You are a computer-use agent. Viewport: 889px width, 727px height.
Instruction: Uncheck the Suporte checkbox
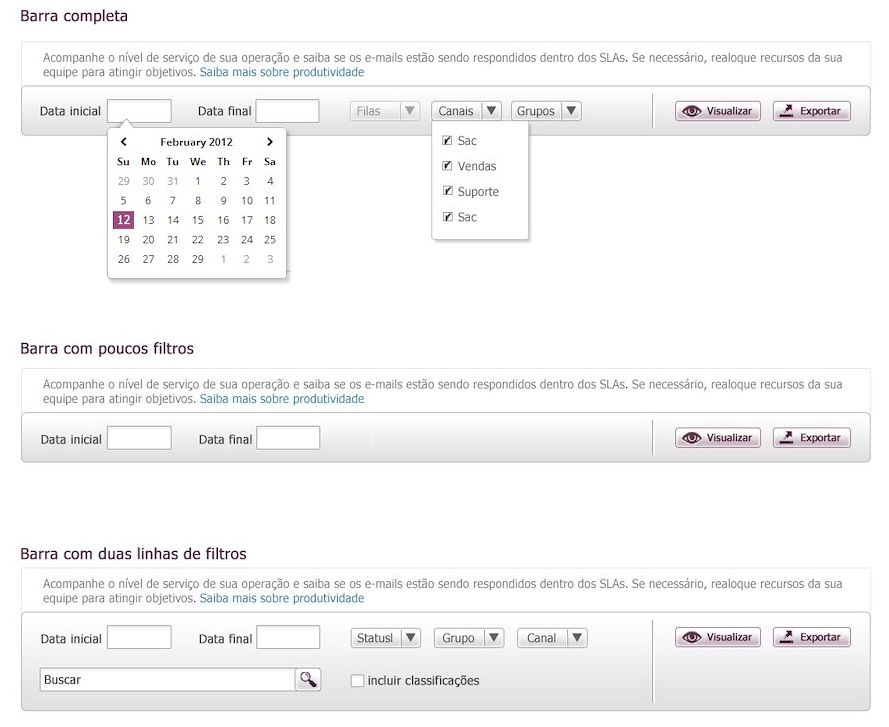coord(447,191)
